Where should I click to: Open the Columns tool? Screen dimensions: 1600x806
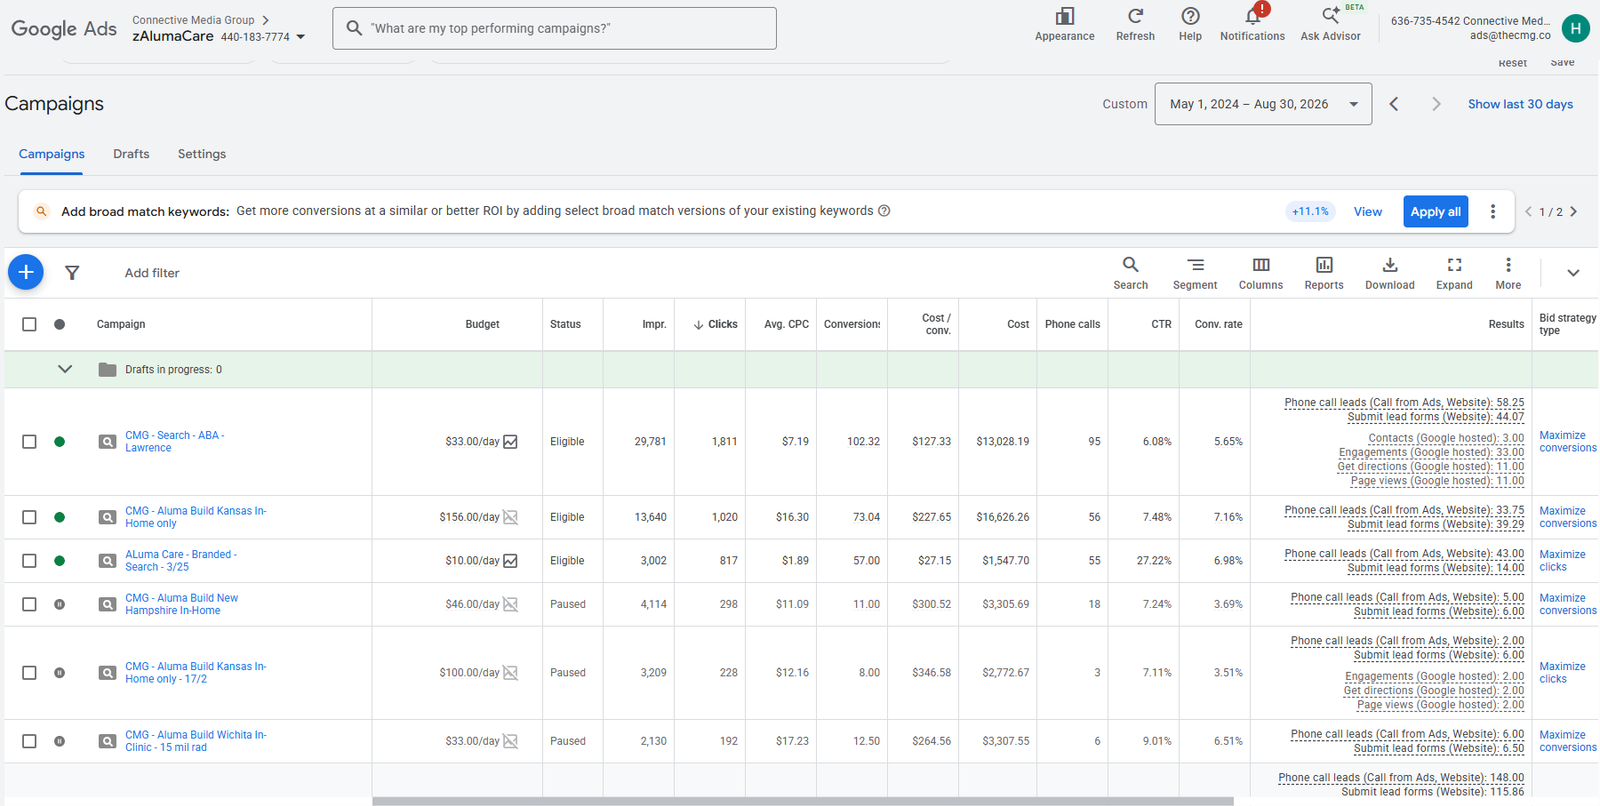[x=1261, y=273]
